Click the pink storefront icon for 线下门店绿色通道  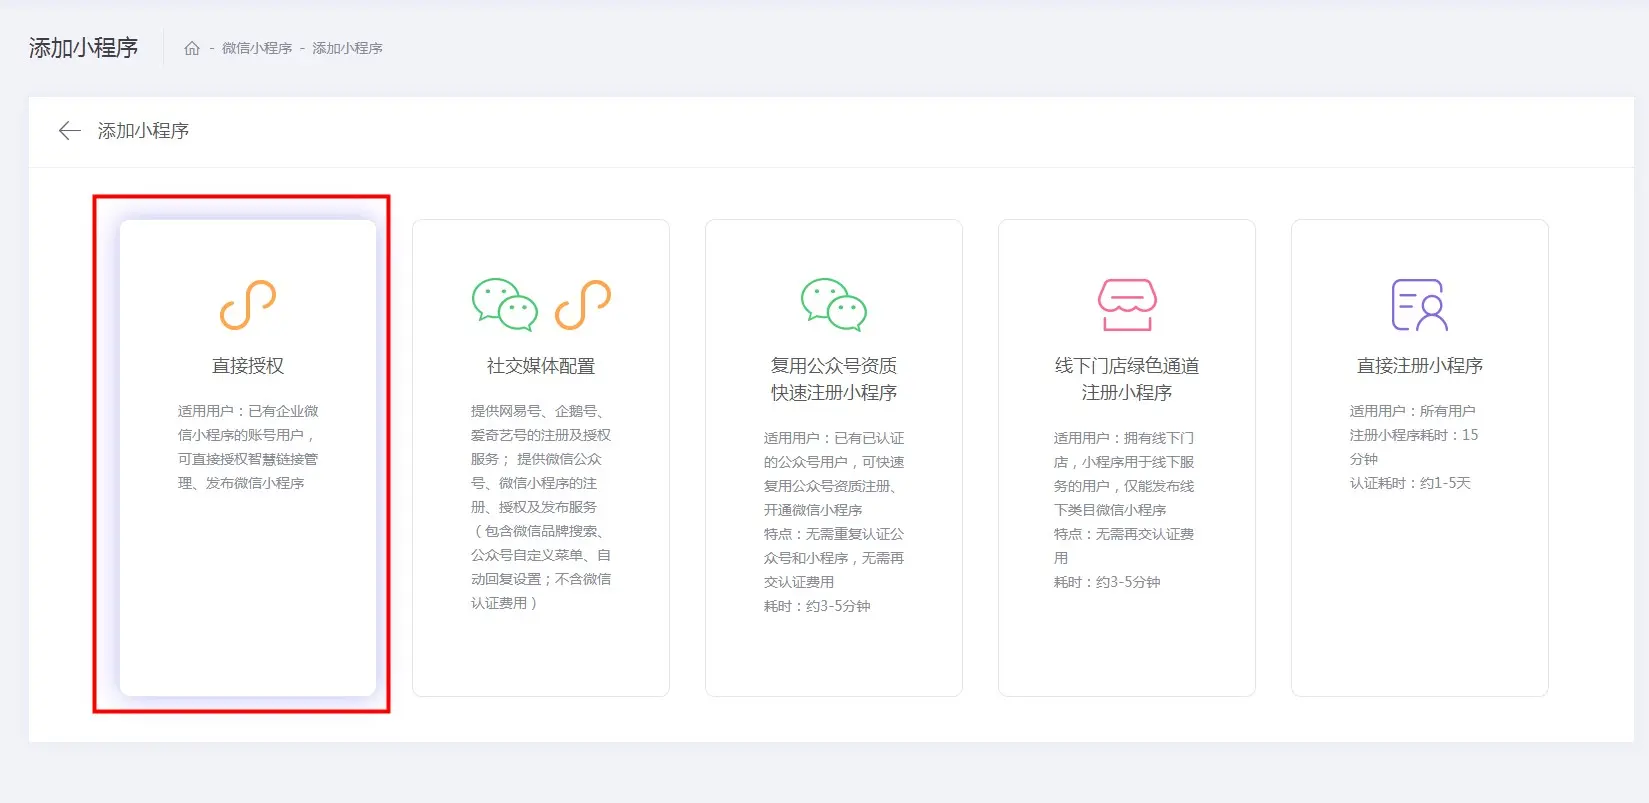tap(1127, 305)
